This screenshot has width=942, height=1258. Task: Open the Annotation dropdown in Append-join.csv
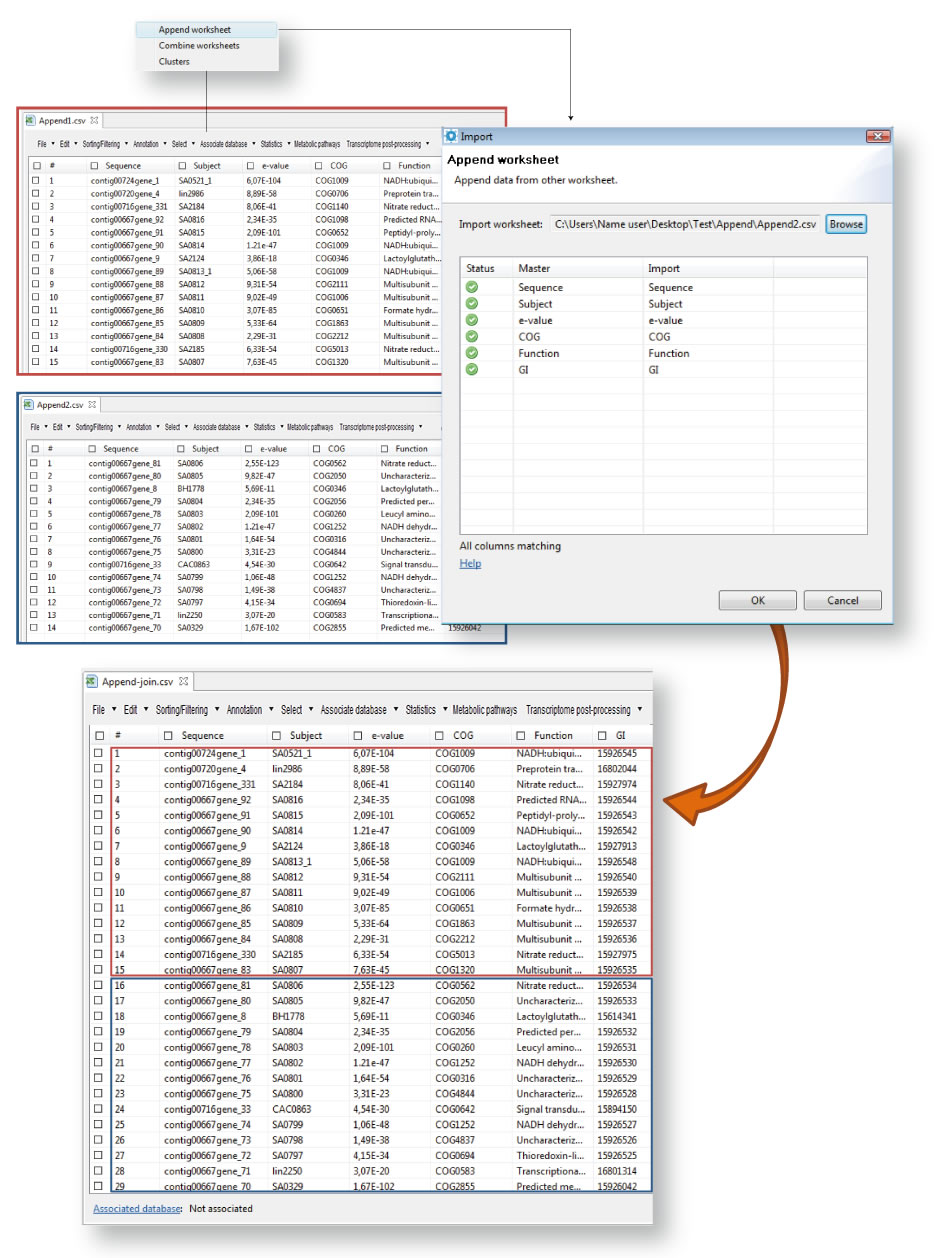point(249,710)
